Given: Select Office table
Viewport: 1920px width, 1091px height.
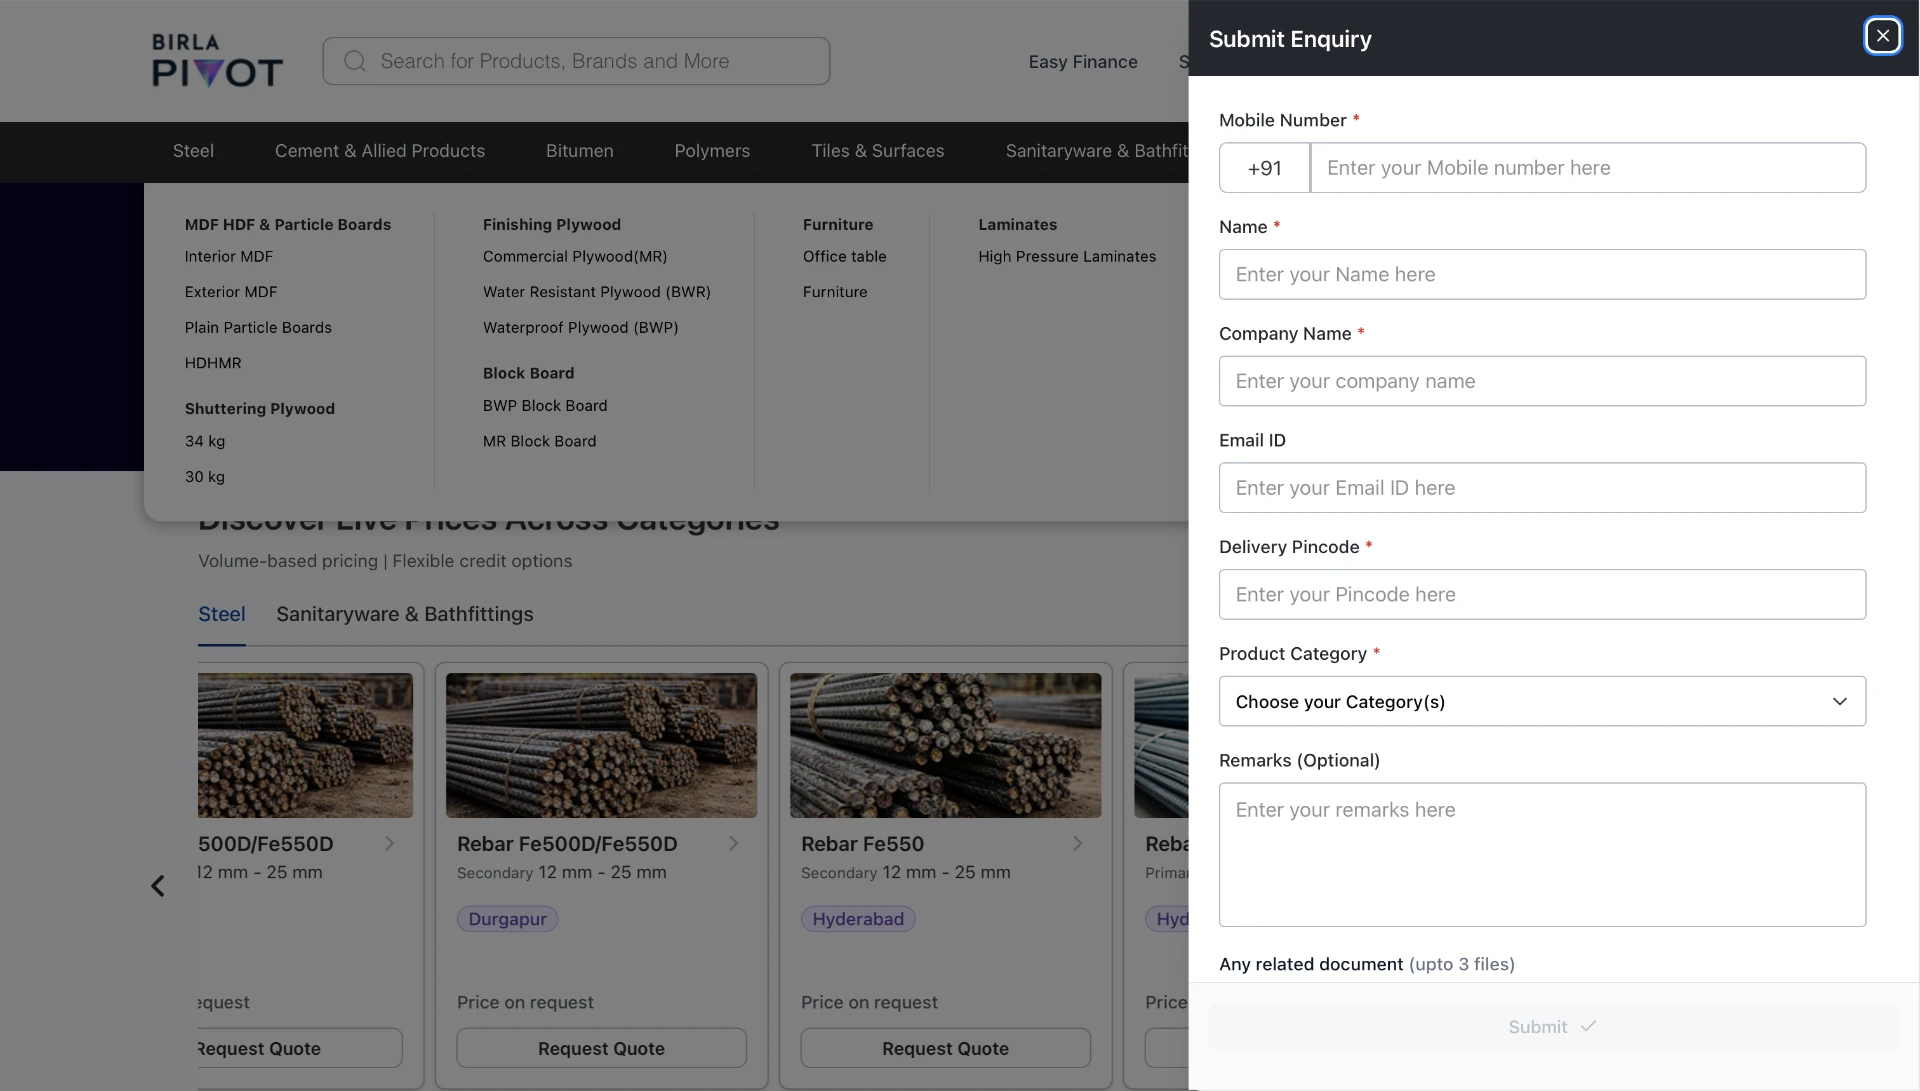Looking at the screenshot, I should click(x=845, y=257).
